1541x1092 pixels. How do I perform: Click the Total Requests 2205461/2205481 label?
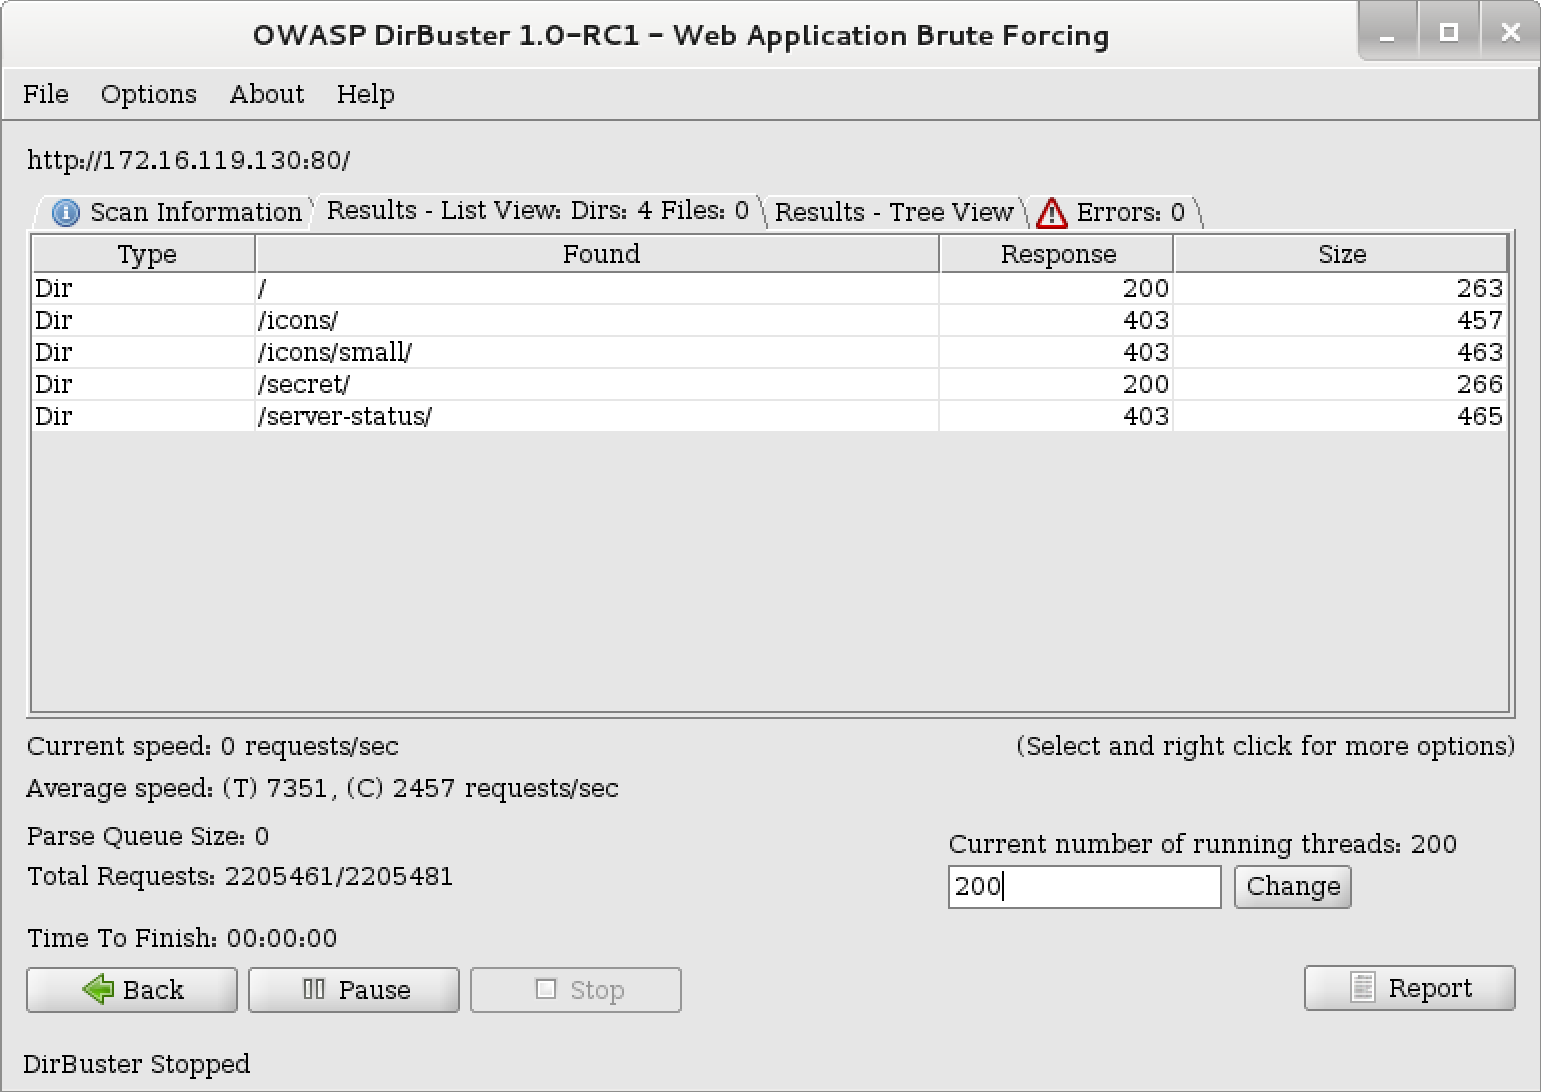point(240,877)
